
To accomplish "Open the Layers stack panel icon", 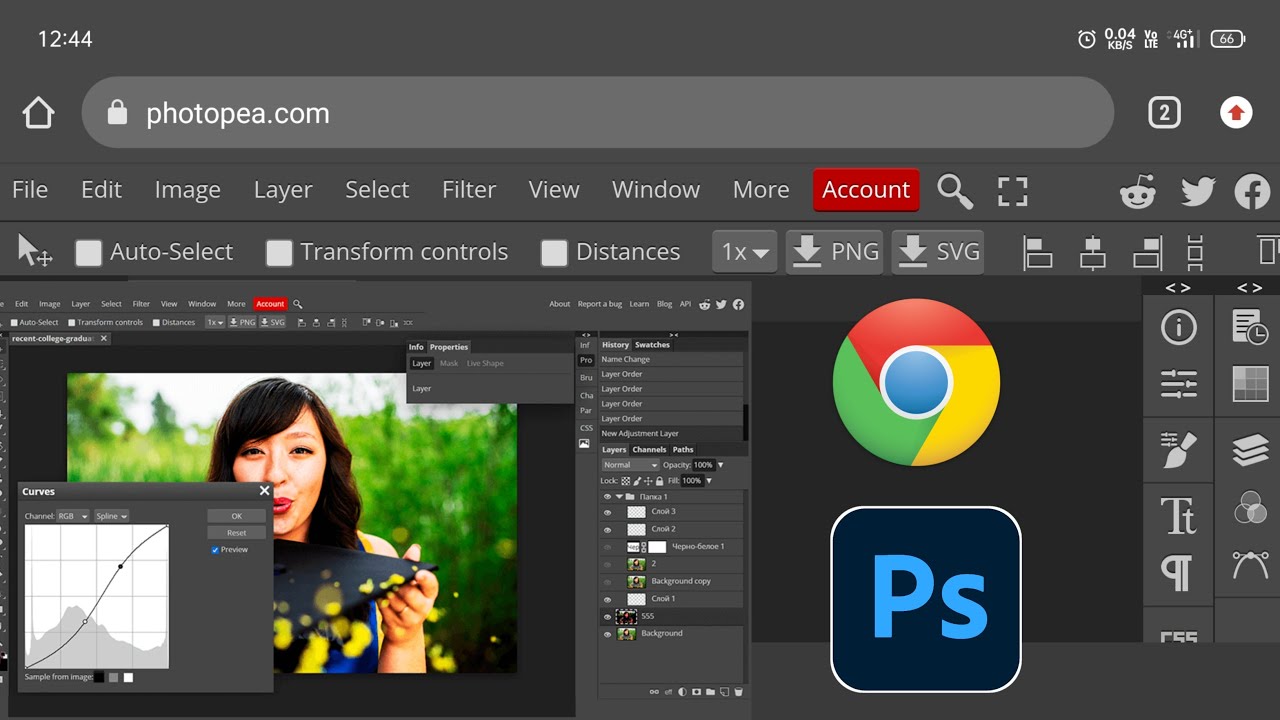I will pos(1250,450).
